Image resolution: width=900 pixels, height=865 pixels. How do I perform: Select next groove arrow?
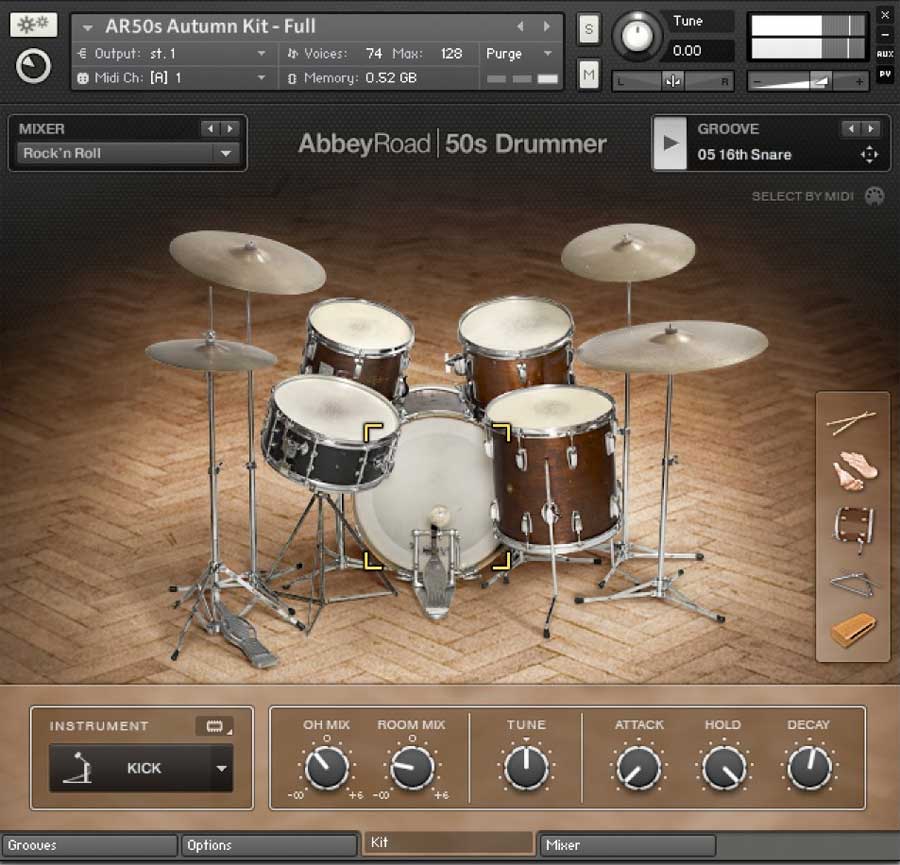click(871, 129)
